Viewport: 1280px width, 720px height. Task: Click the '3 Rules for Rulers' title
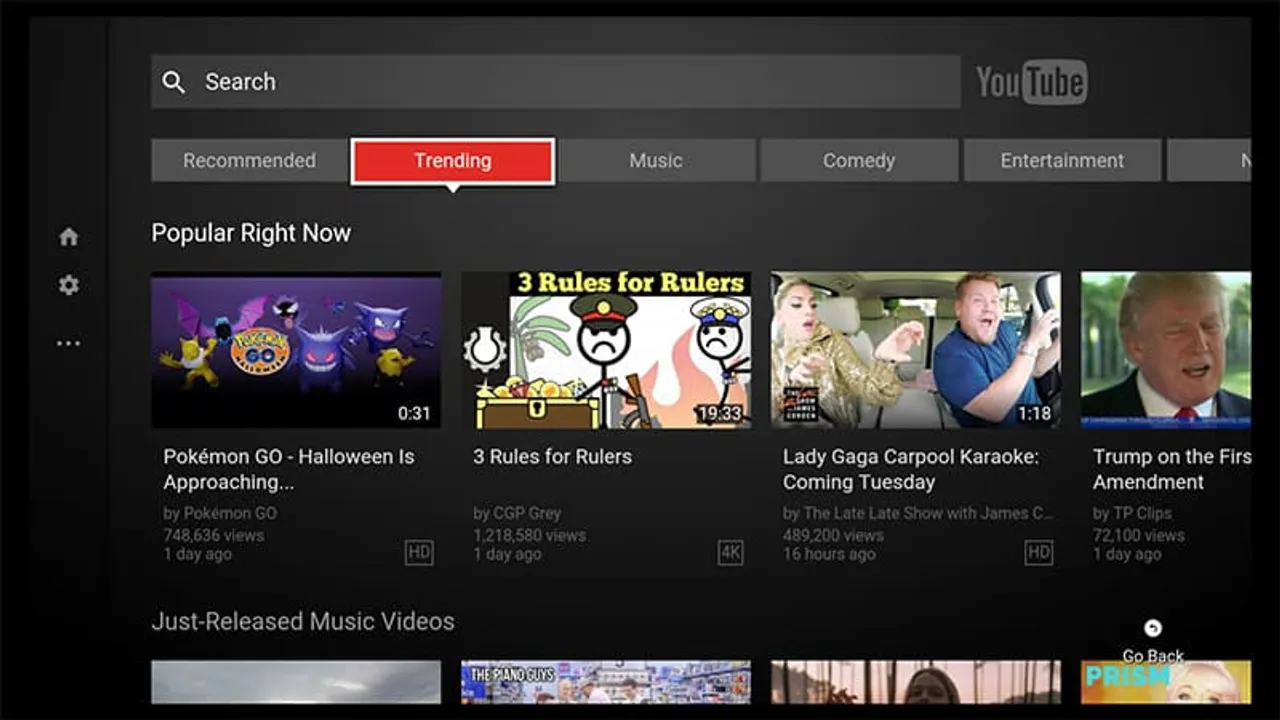coord(553,457)
